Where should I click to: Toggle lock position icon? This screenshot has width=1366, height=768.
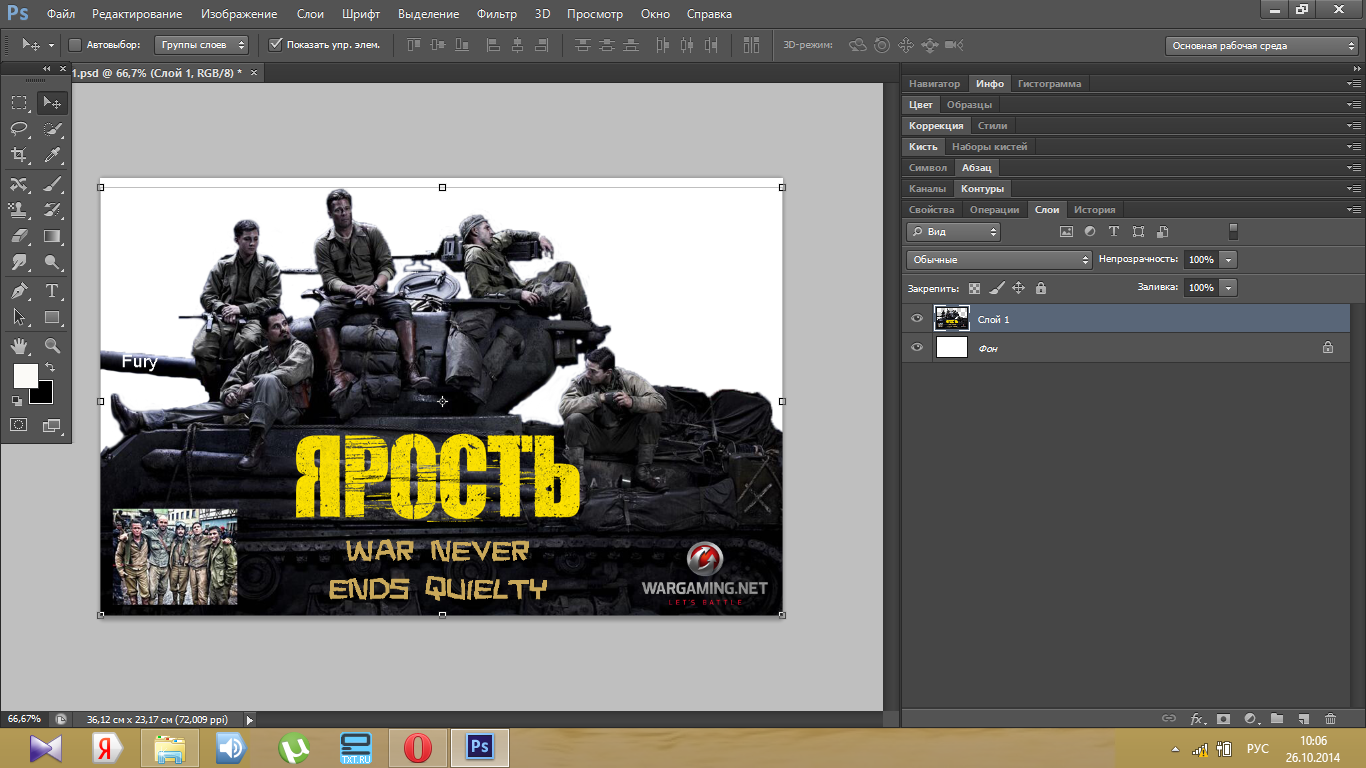(1018, 288)
